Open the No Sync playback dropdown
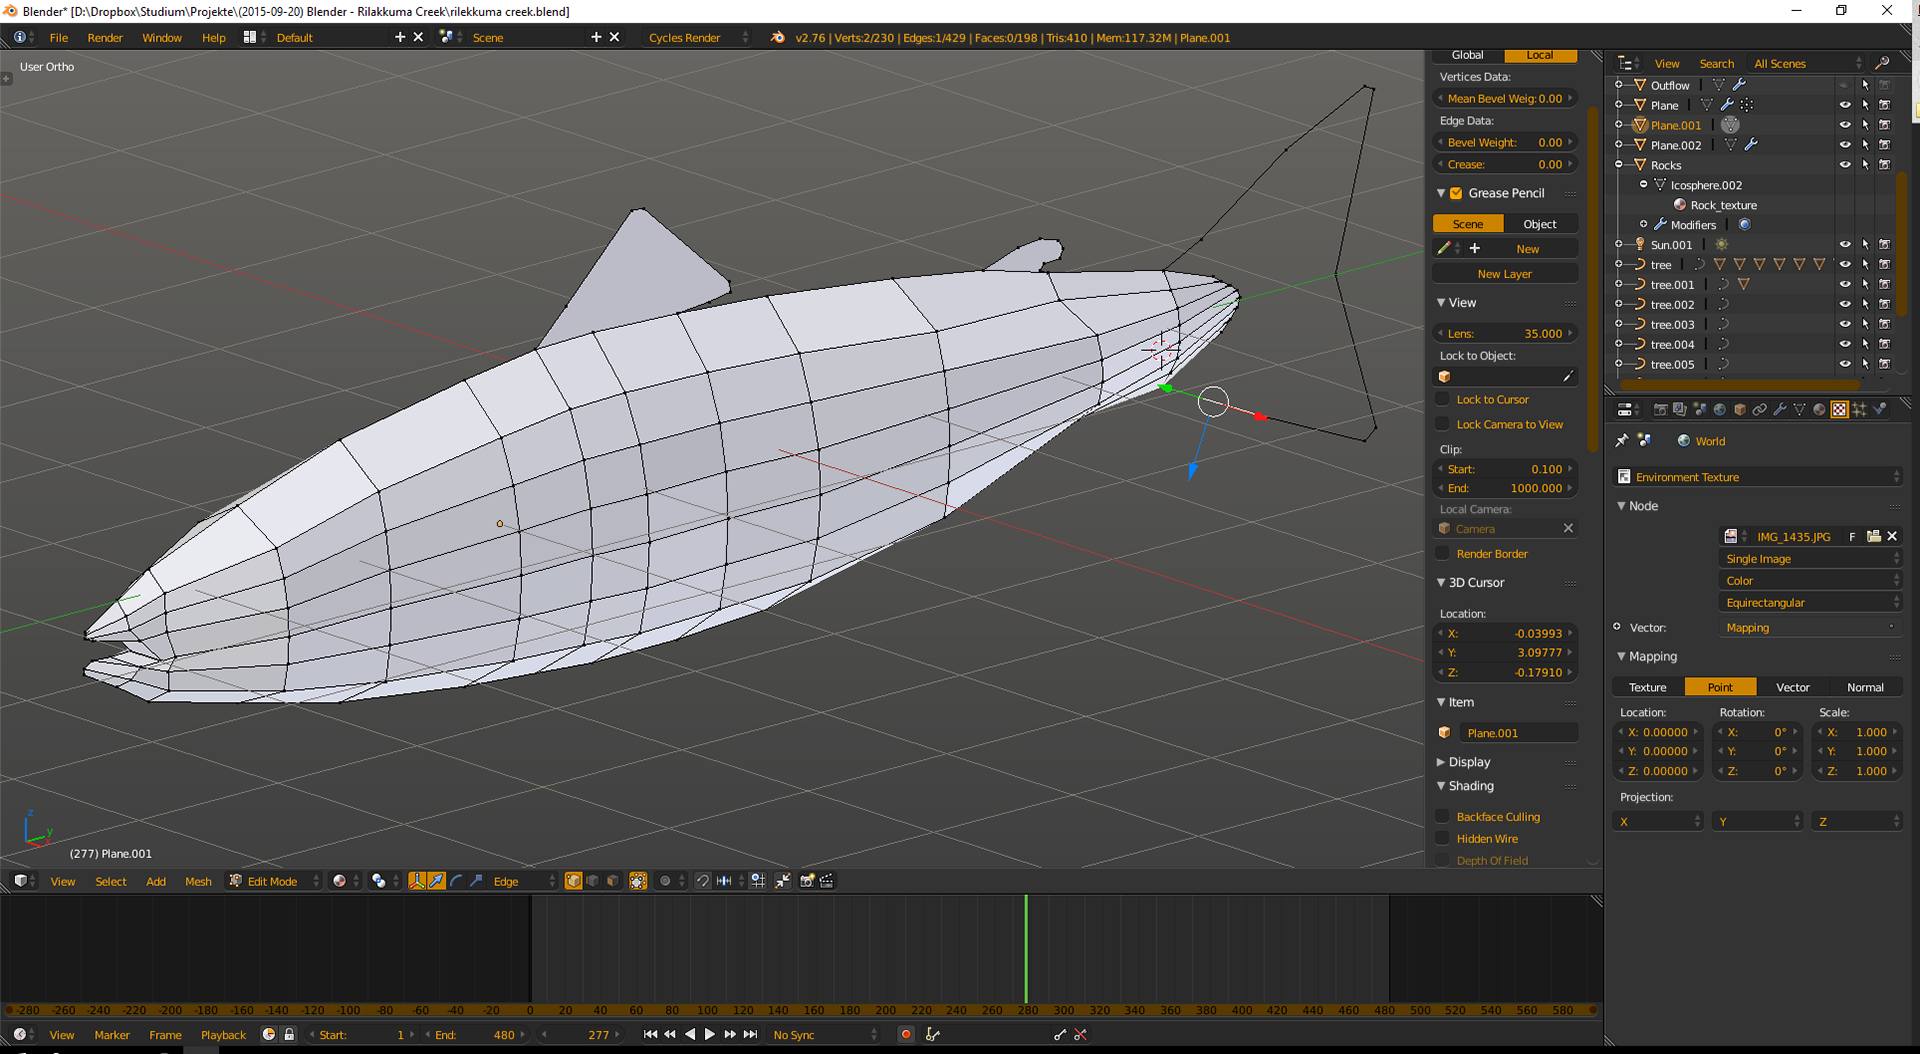Screen dimensions: 1920x1054 pos(825,1035)
